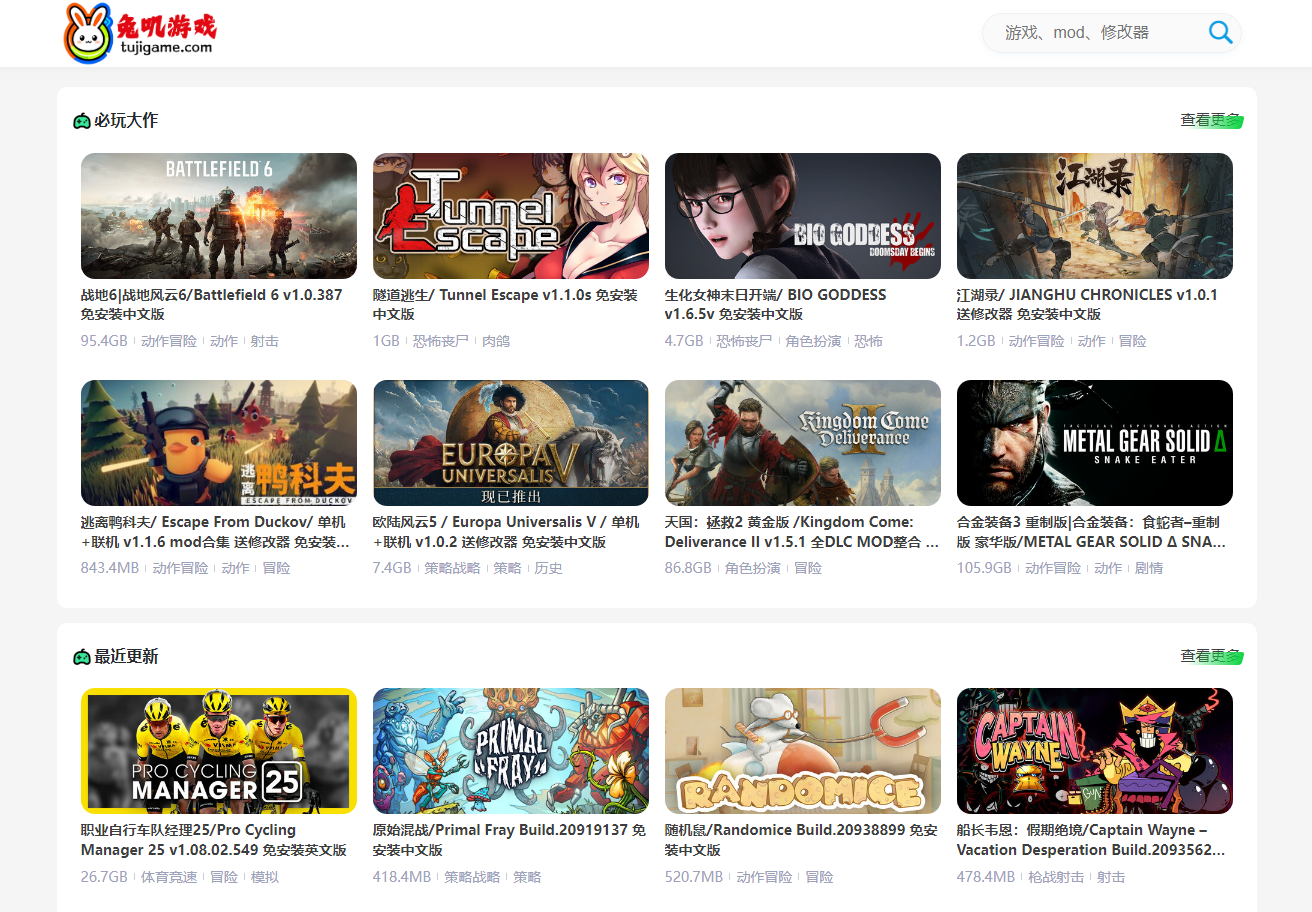This screenshot has height=912, width=1312.
Task: View more in the 最近更新 section
Action: pos(1211,656)
